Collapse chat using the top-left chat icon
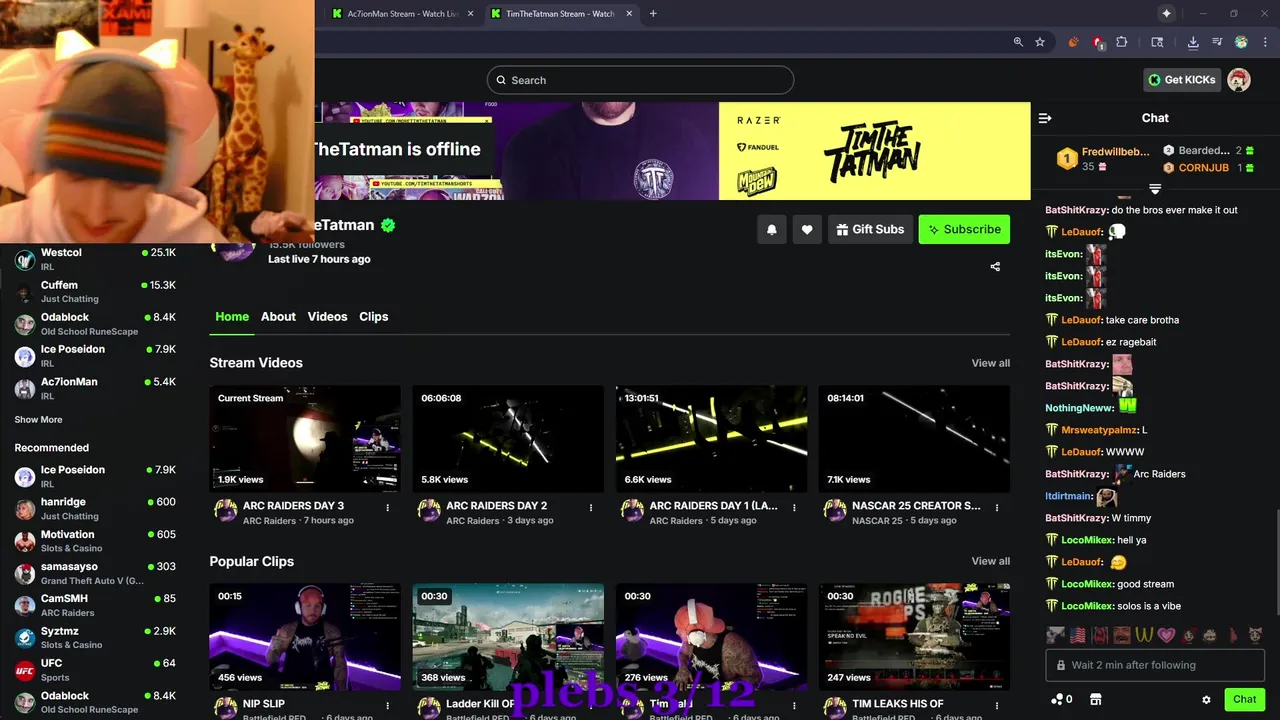The width and height of the screenshot is (1280, 720). tap(1045, 118)
